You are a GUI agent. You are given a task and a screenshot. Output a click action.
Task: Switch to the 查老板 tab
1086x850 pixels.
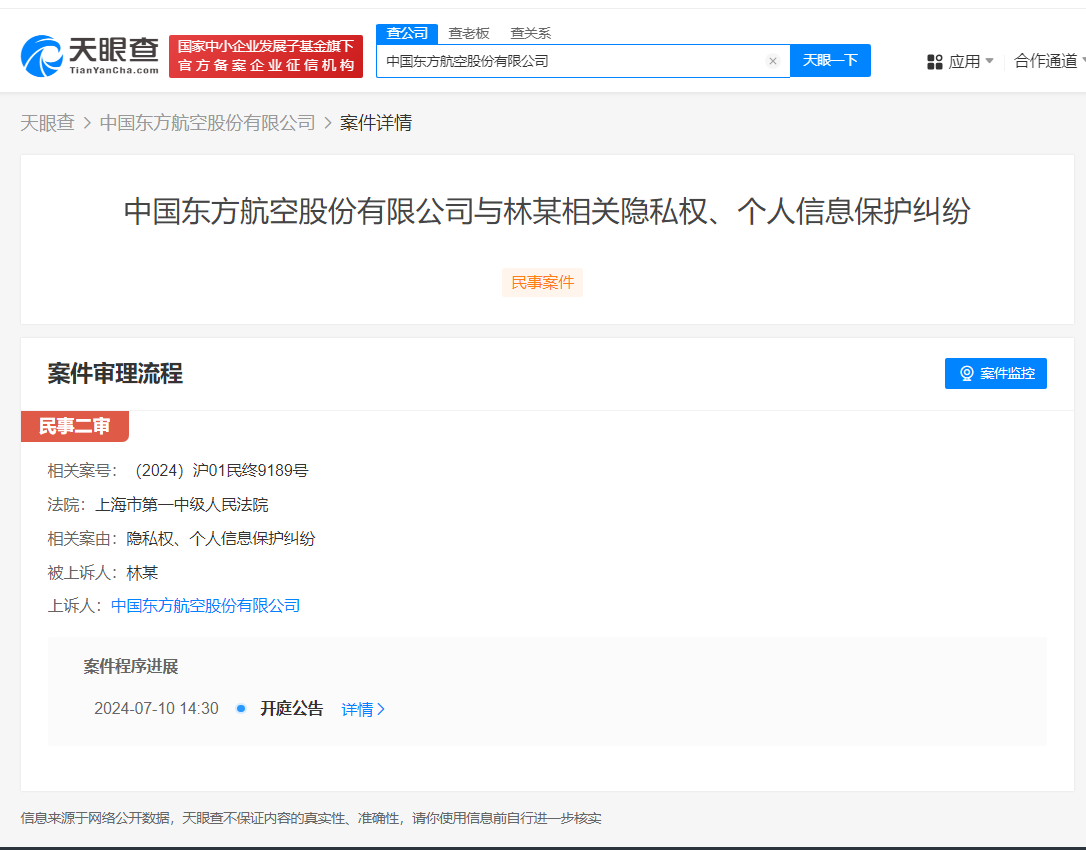click(x=469, y=33)
